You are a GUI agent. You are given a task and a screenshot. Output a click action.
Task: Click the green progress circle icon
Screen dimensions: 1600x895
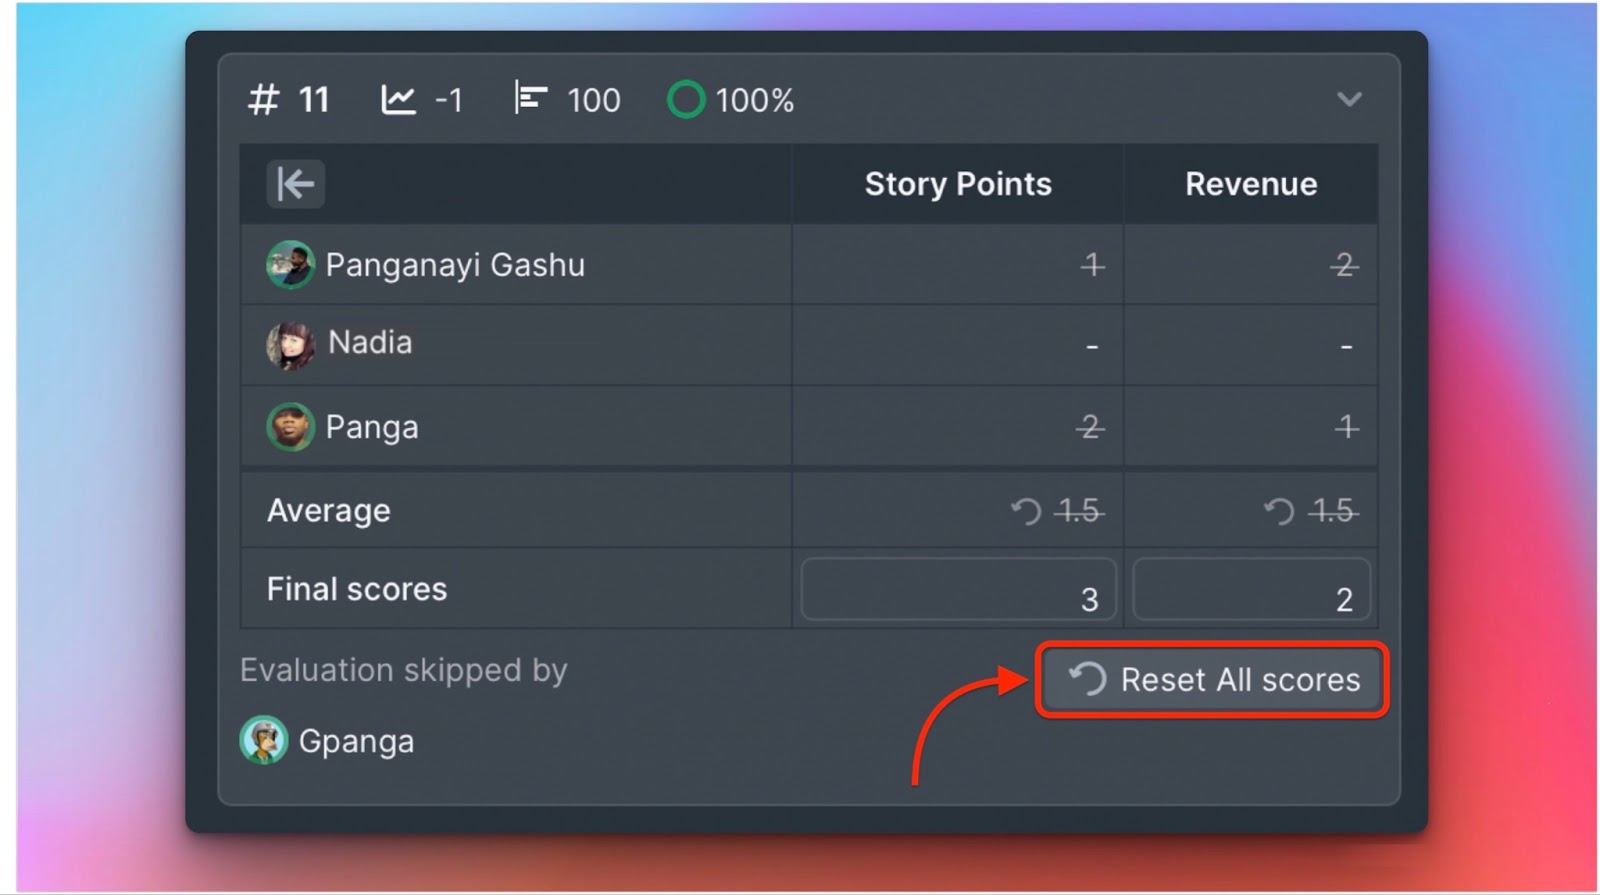(x=686, y=100)
